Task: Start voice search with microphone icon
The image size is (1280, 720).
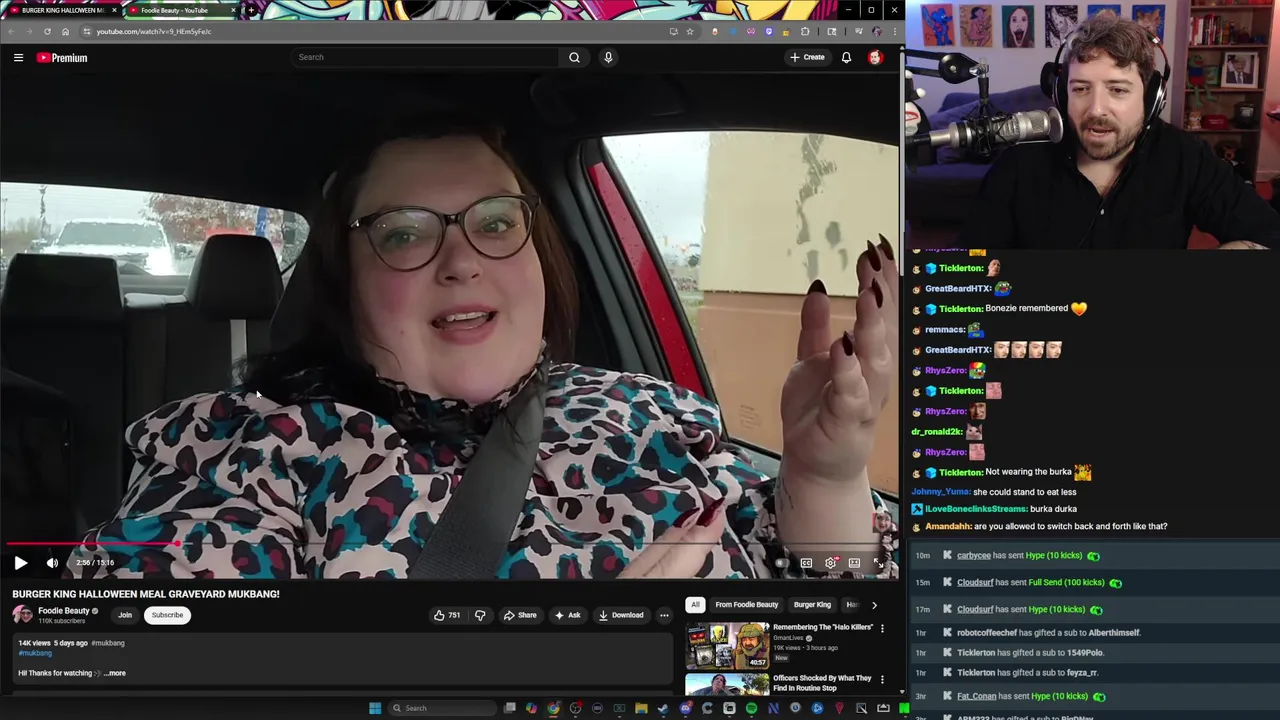Action: coord(608,57)
